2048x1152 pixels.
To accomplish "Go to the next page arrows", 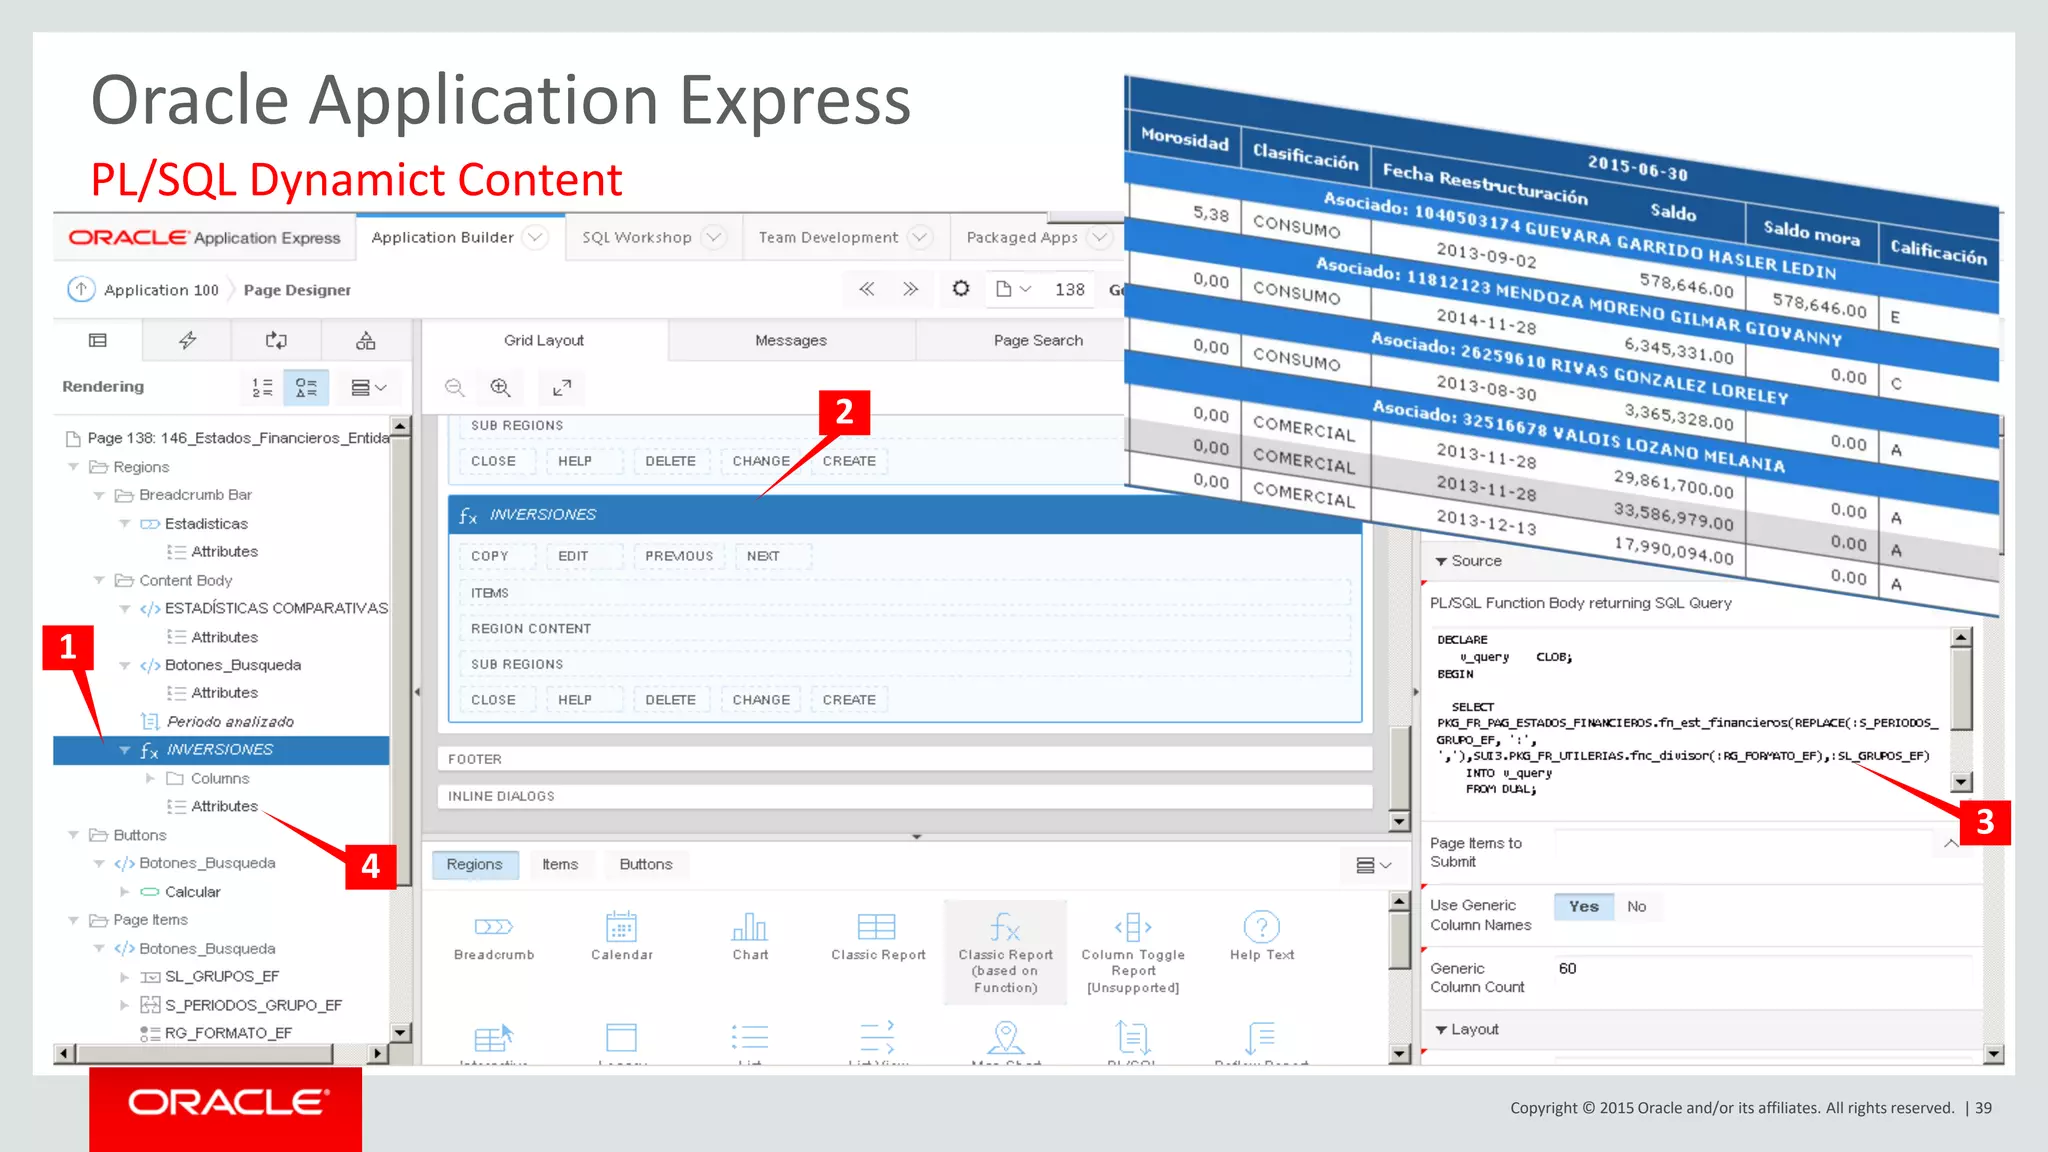I will click(x=910, y=289).
